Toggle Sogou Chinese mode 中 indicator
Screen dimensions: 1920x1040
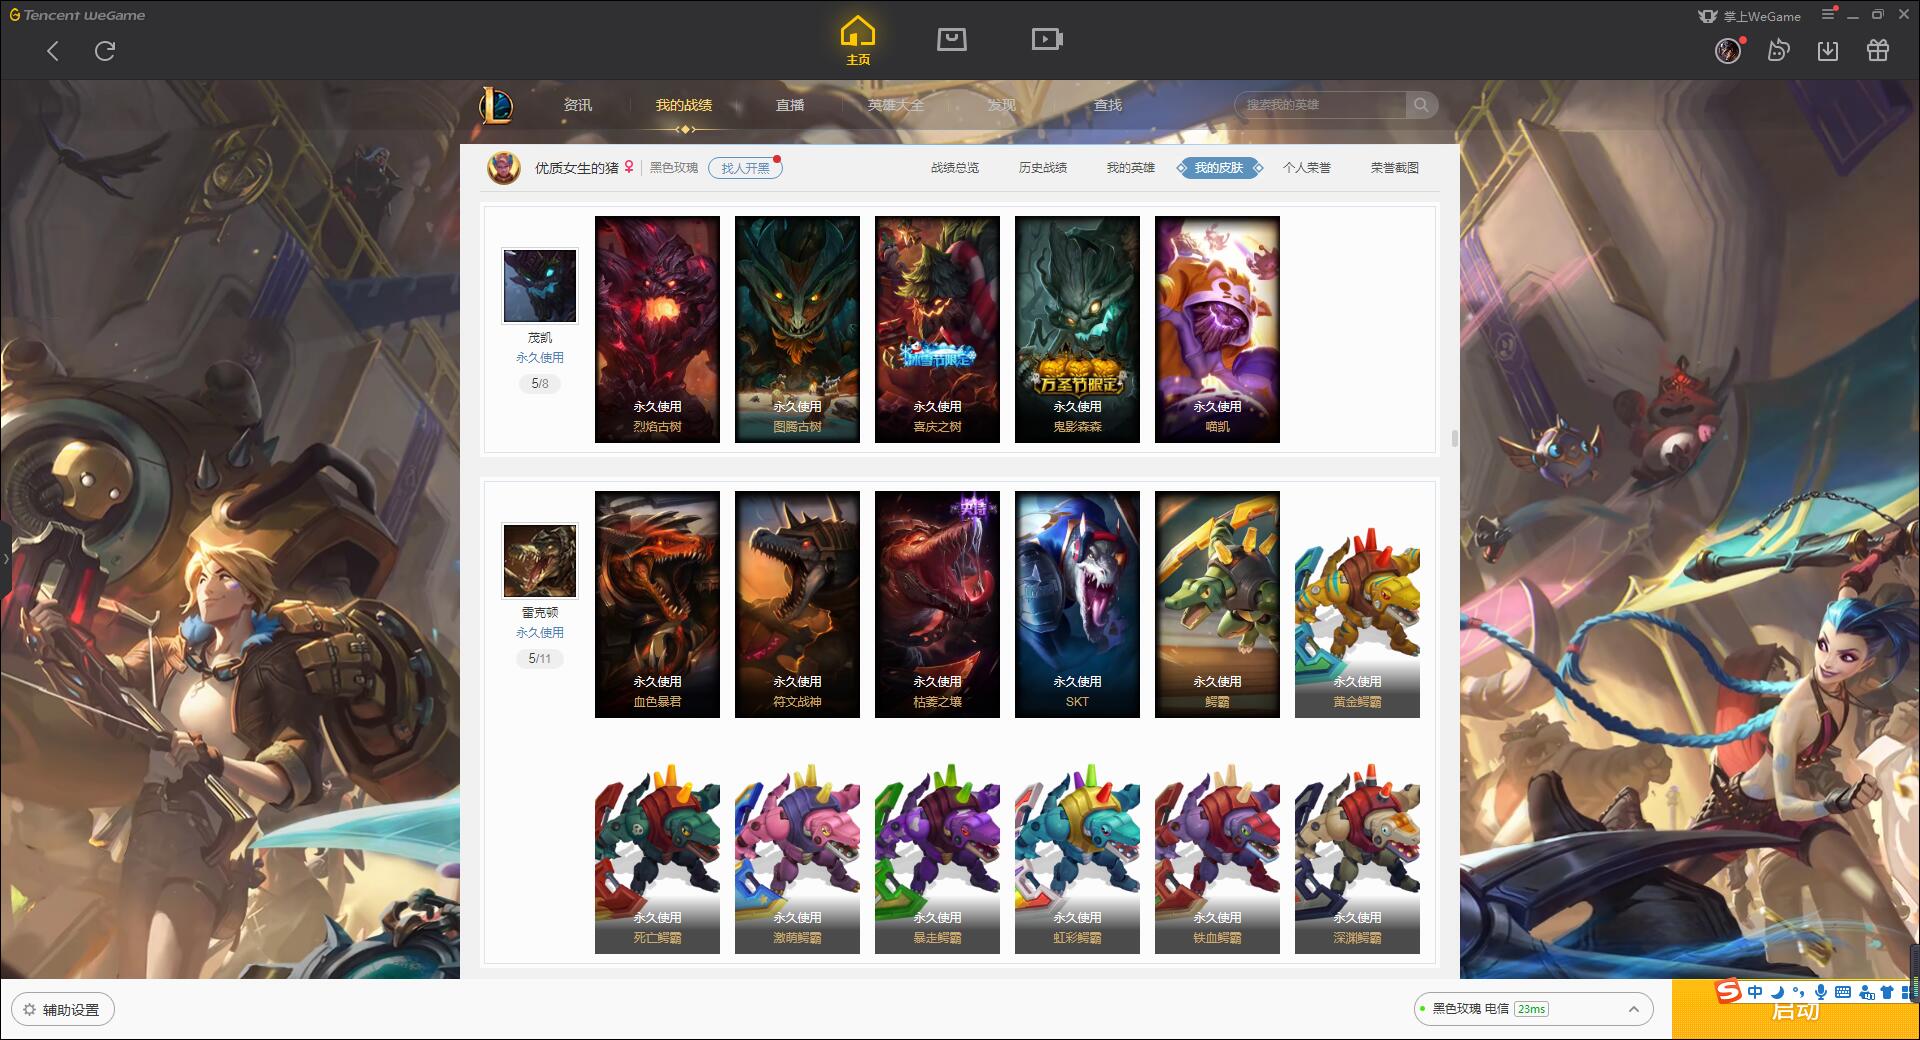point(1755,992)
